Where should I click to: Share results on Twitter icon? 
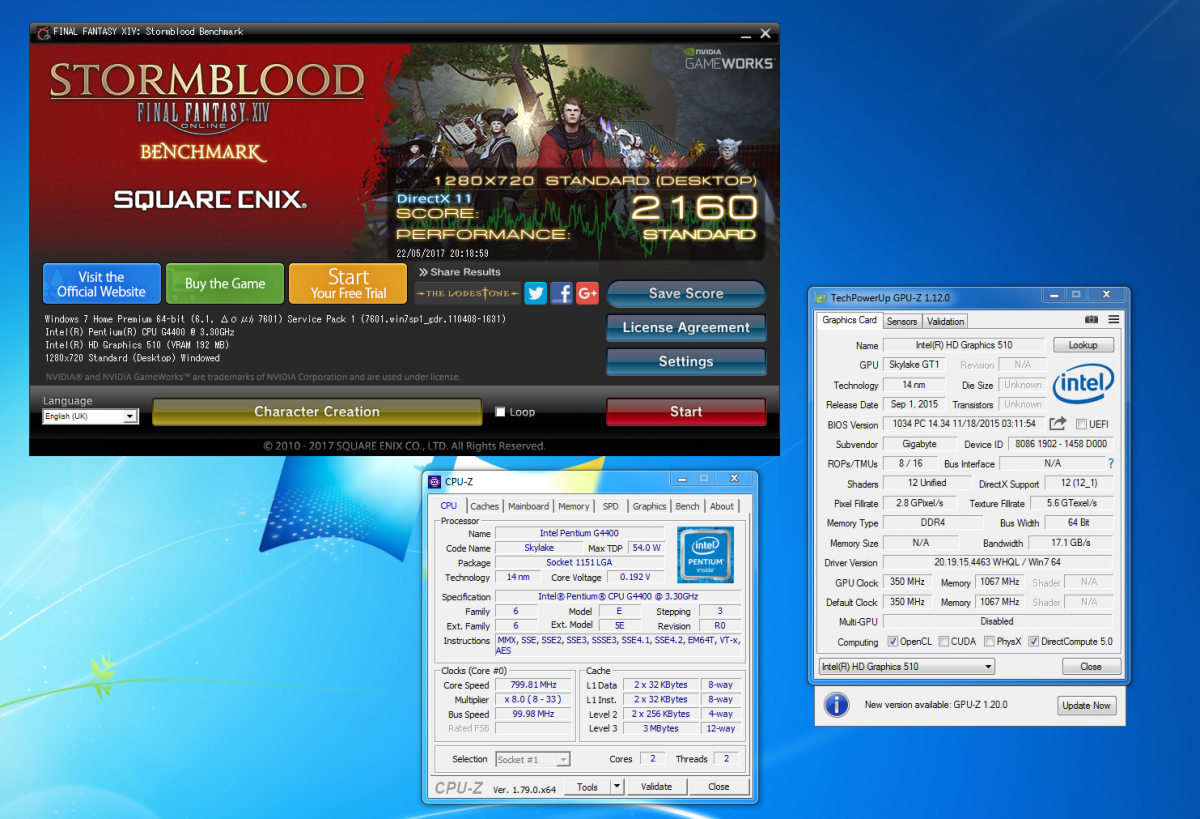pyautogui.click(x=536, y=293)
